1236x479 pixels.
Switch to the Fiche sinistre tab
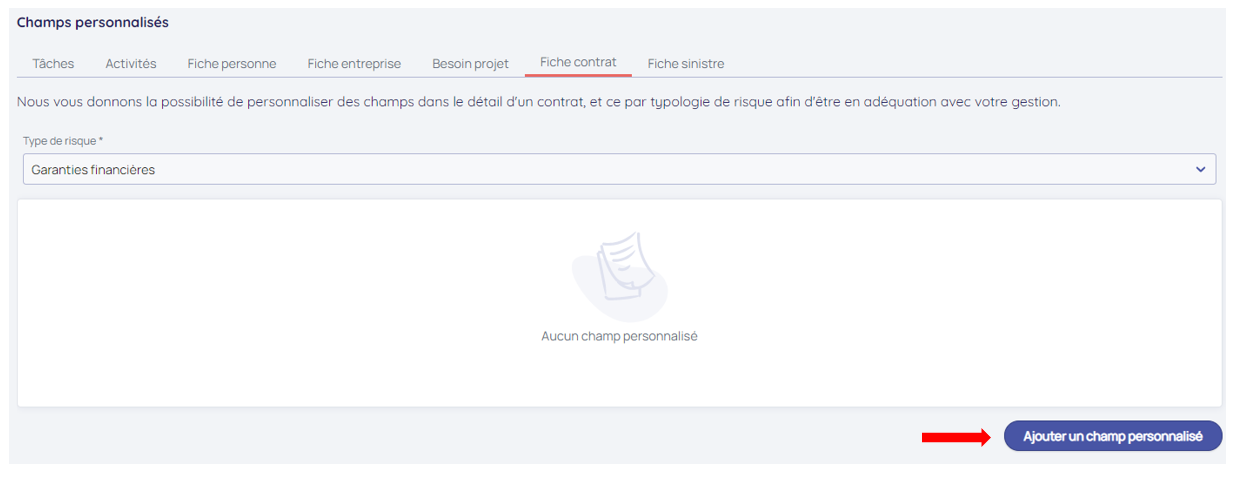click(686, 64)
